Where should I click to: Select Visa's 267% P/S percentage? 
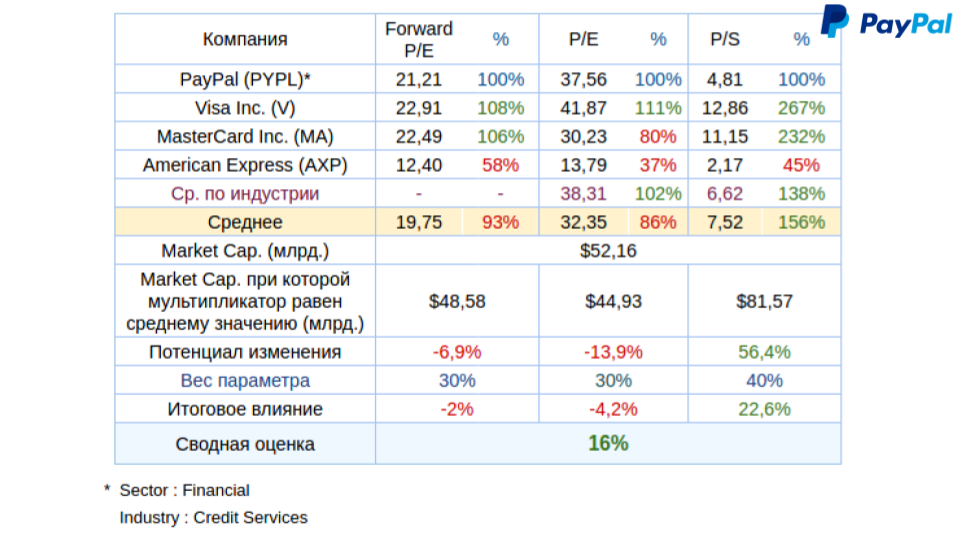pyautogui.click(x=801, y=108)
